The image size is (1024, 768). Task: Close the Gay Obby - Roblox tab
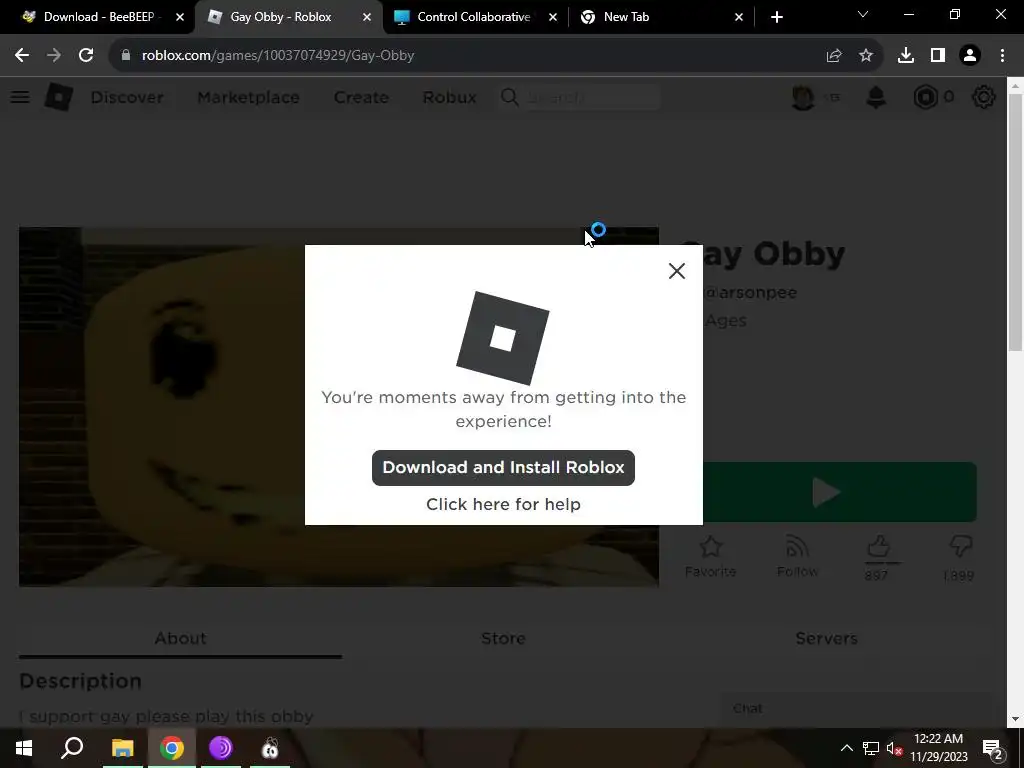(367, 17)
